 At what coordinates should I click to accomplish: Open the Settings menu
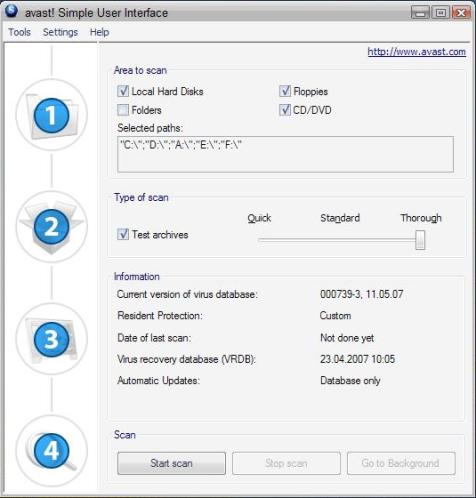[60, 32]
